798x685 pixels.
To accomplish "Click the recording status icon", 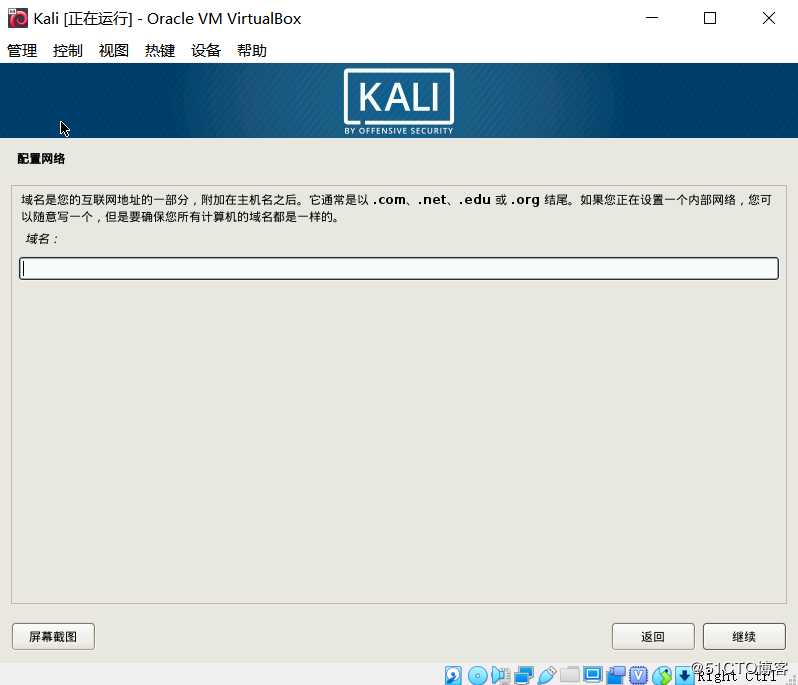I will click(x=616, y=675).
